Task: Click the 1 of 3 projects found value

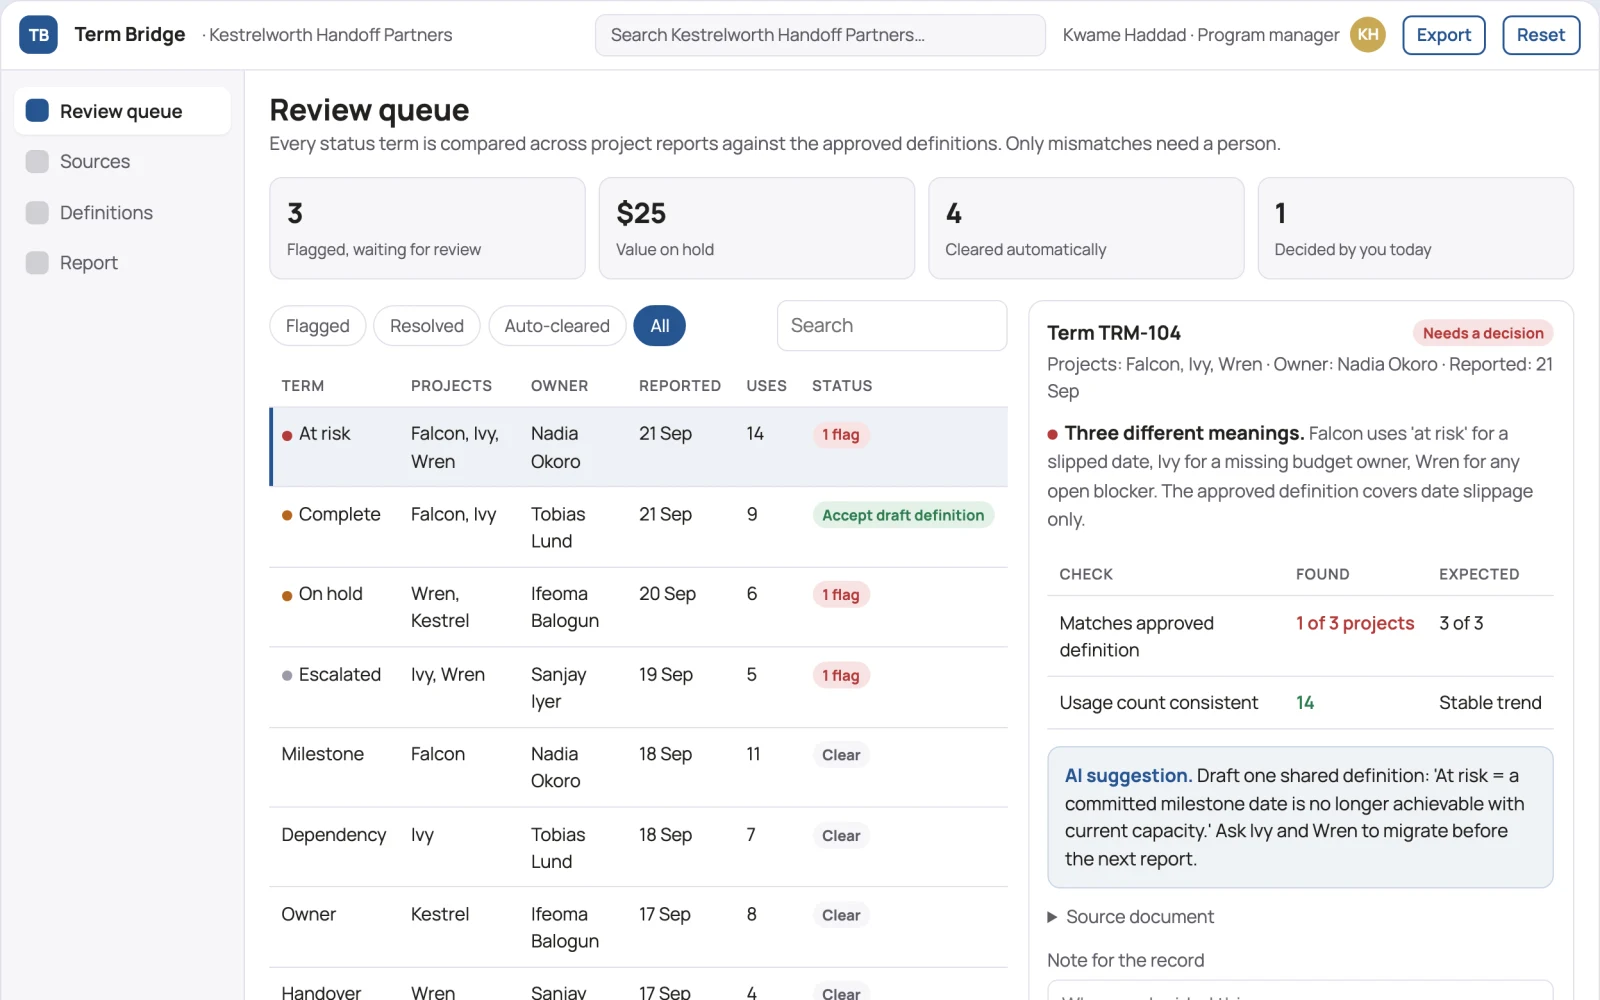Action: [x=1355, y=623]
